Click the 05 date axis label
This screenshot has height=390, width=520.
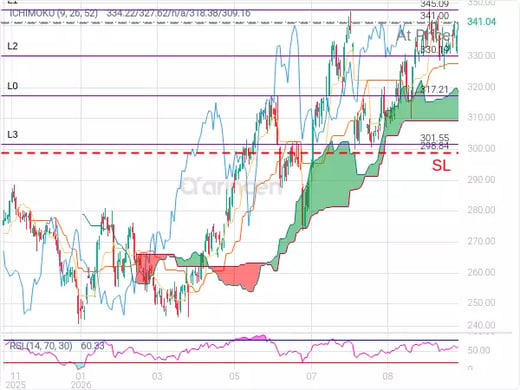point(234,377)
